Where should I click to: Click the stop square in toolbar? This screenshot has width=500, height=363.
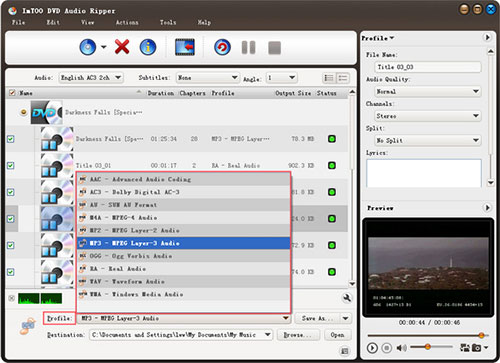[x=274, y=48]
